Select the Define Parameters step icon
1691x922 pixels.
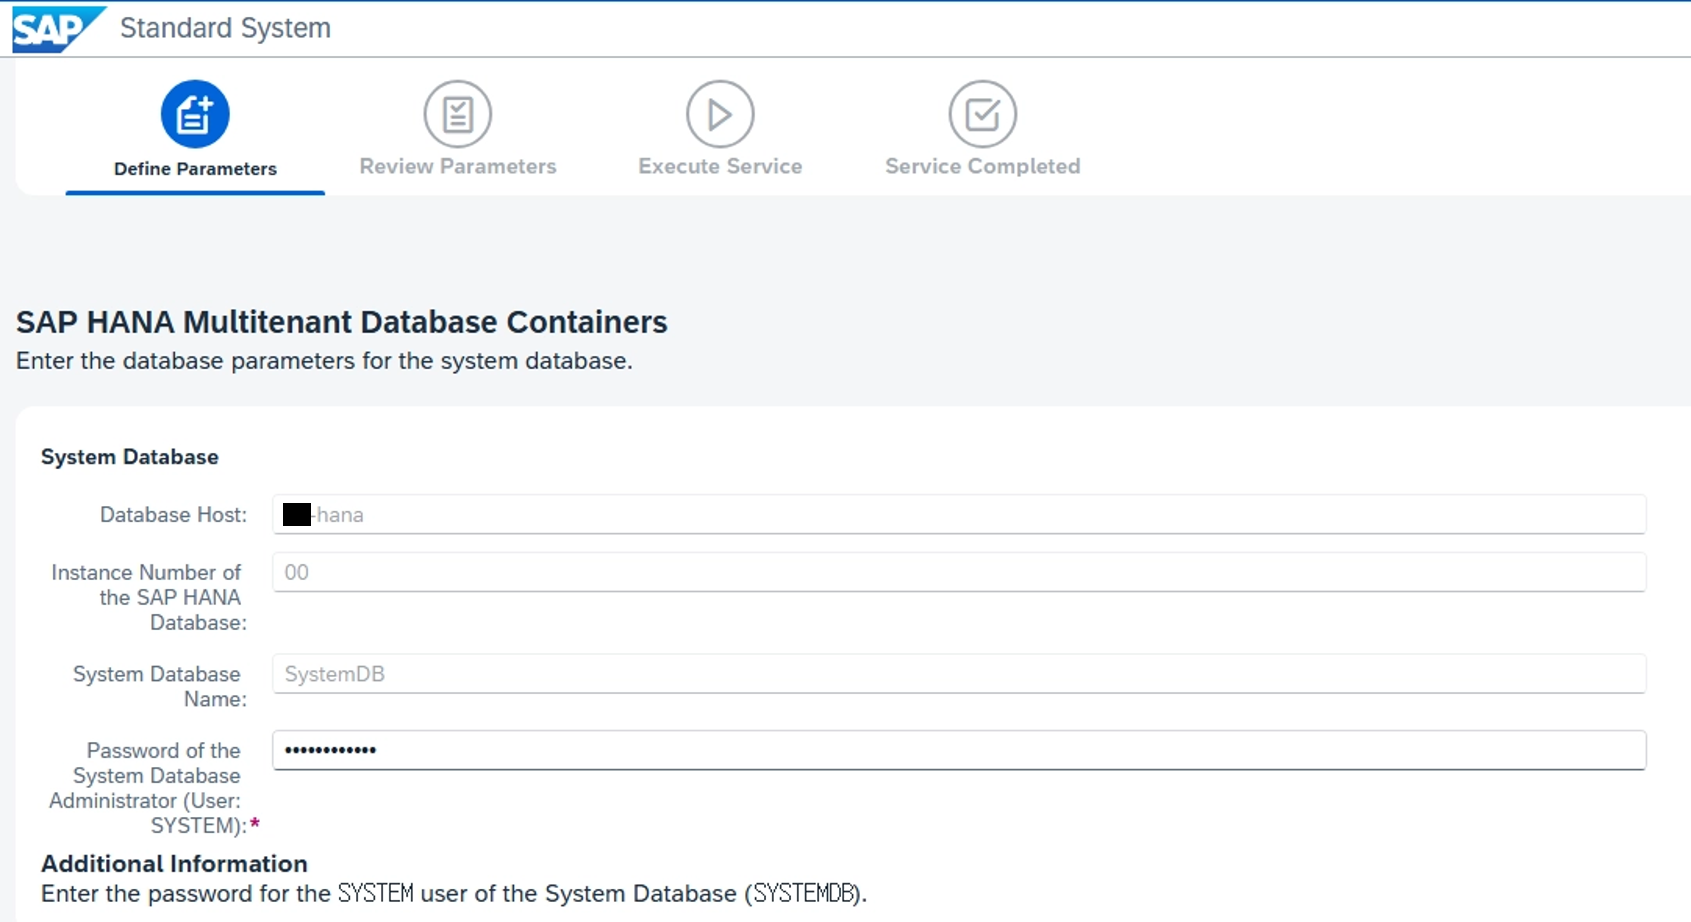[x=195, y=114]
